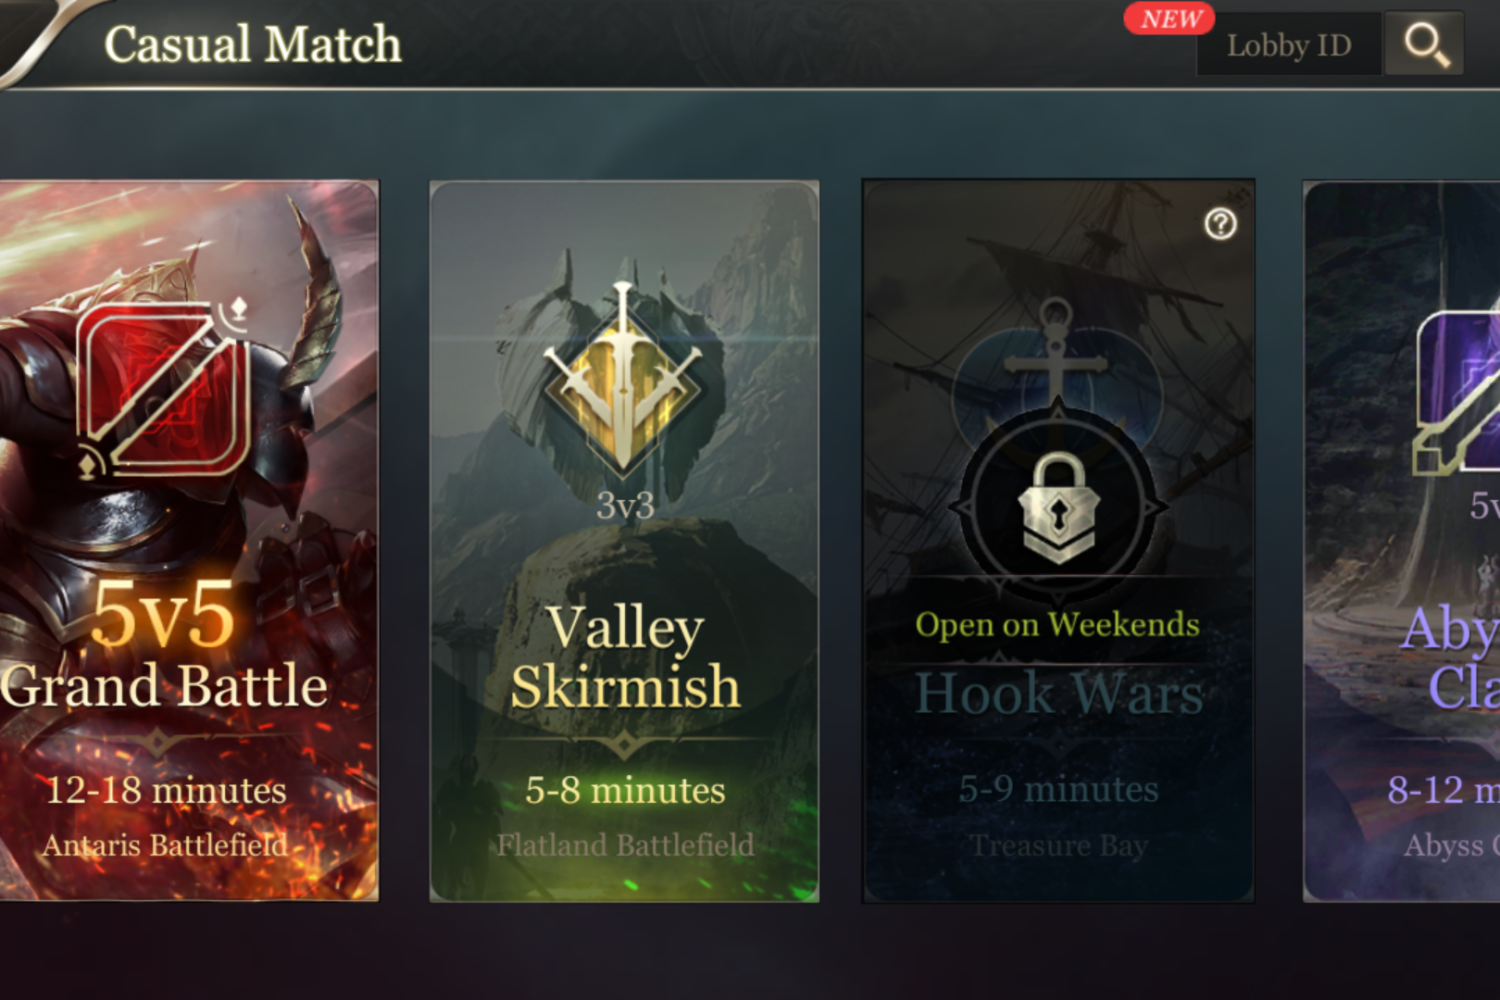Click the 12-18 minutes duration text
Viewport: 1500px width, 1000px height.
166,791
